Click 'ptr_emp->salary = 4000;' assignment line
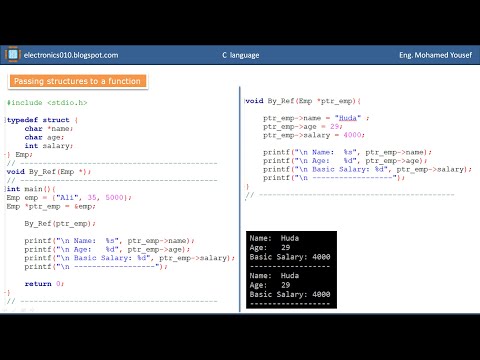 [314, 135]
